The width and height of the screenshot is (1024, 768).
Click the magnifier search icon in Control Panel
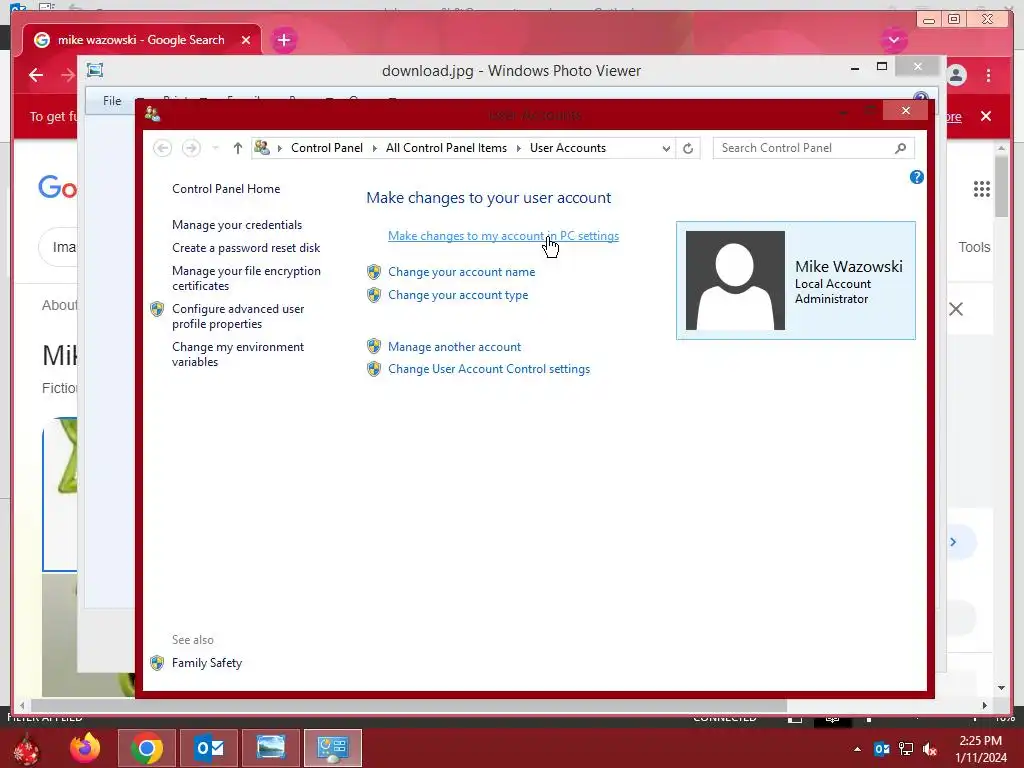coord(901,148)
